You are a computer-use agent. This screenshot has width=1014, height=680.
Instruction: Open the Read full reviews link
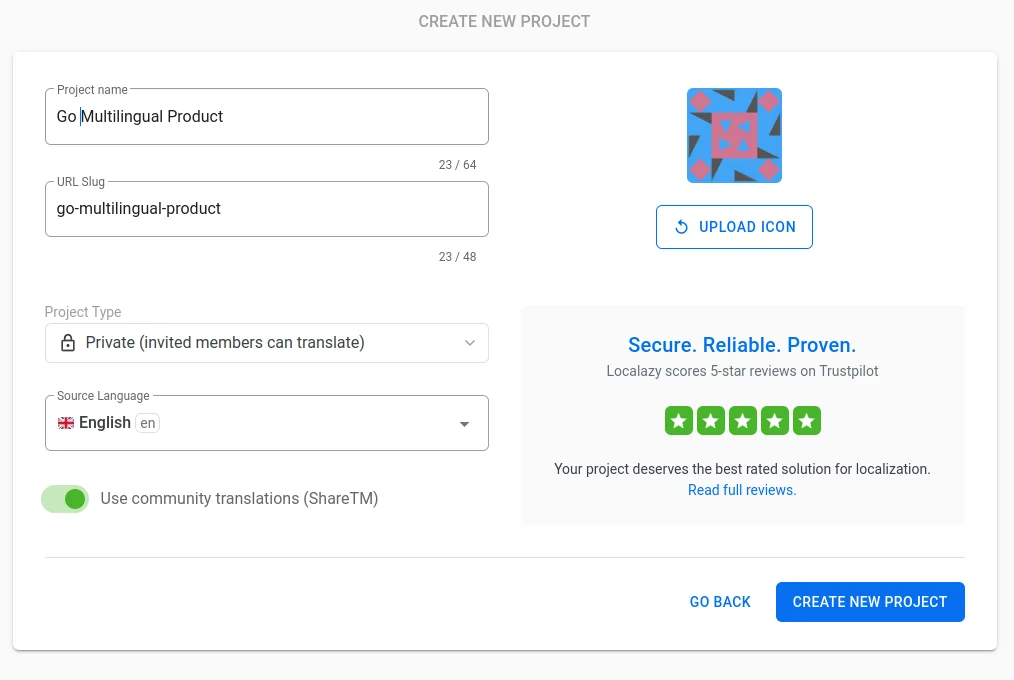[x=742, y=490]
